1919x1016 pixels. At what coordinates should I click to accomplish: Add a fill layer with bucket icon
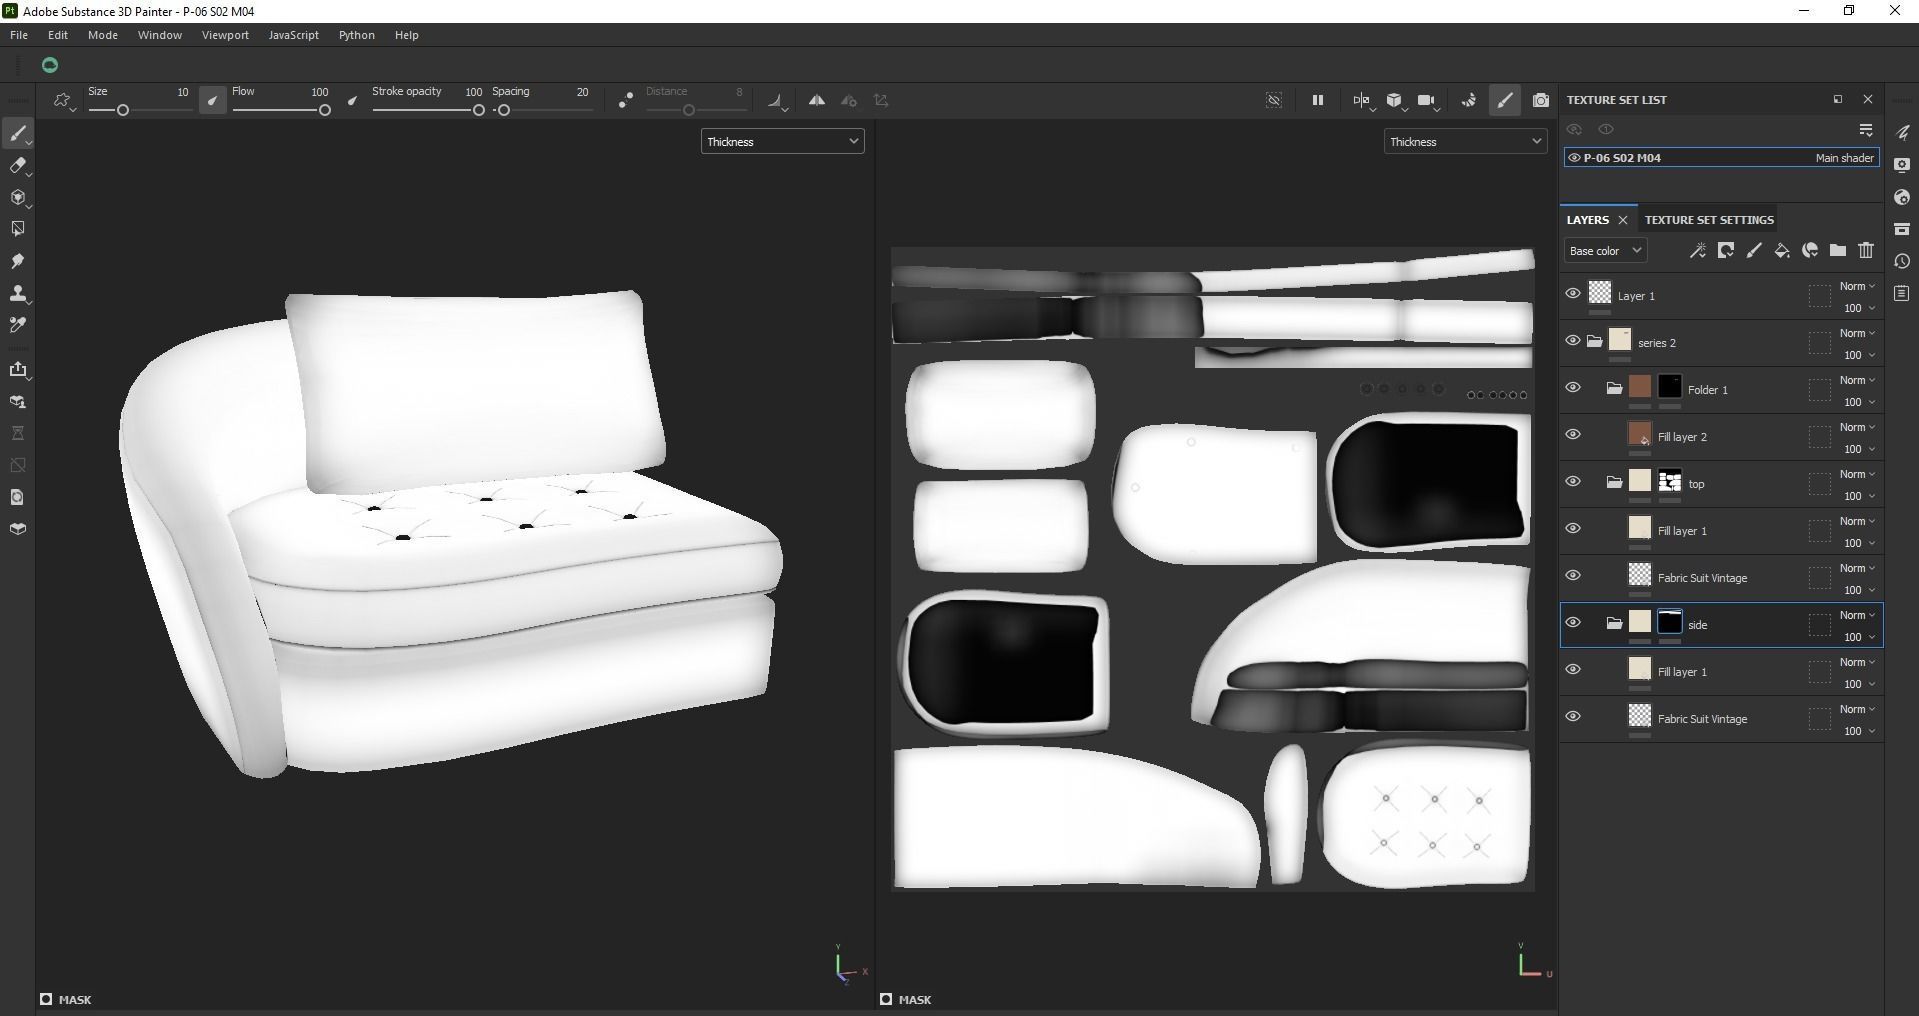pyautogui.click(x=1782, y=251)
